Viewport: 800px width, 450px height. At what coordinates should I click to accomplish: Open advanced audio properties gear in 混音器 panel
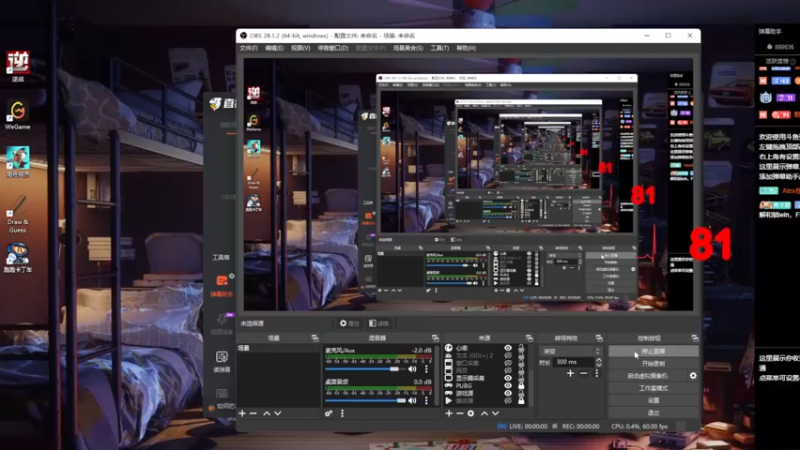pos(329,413)
